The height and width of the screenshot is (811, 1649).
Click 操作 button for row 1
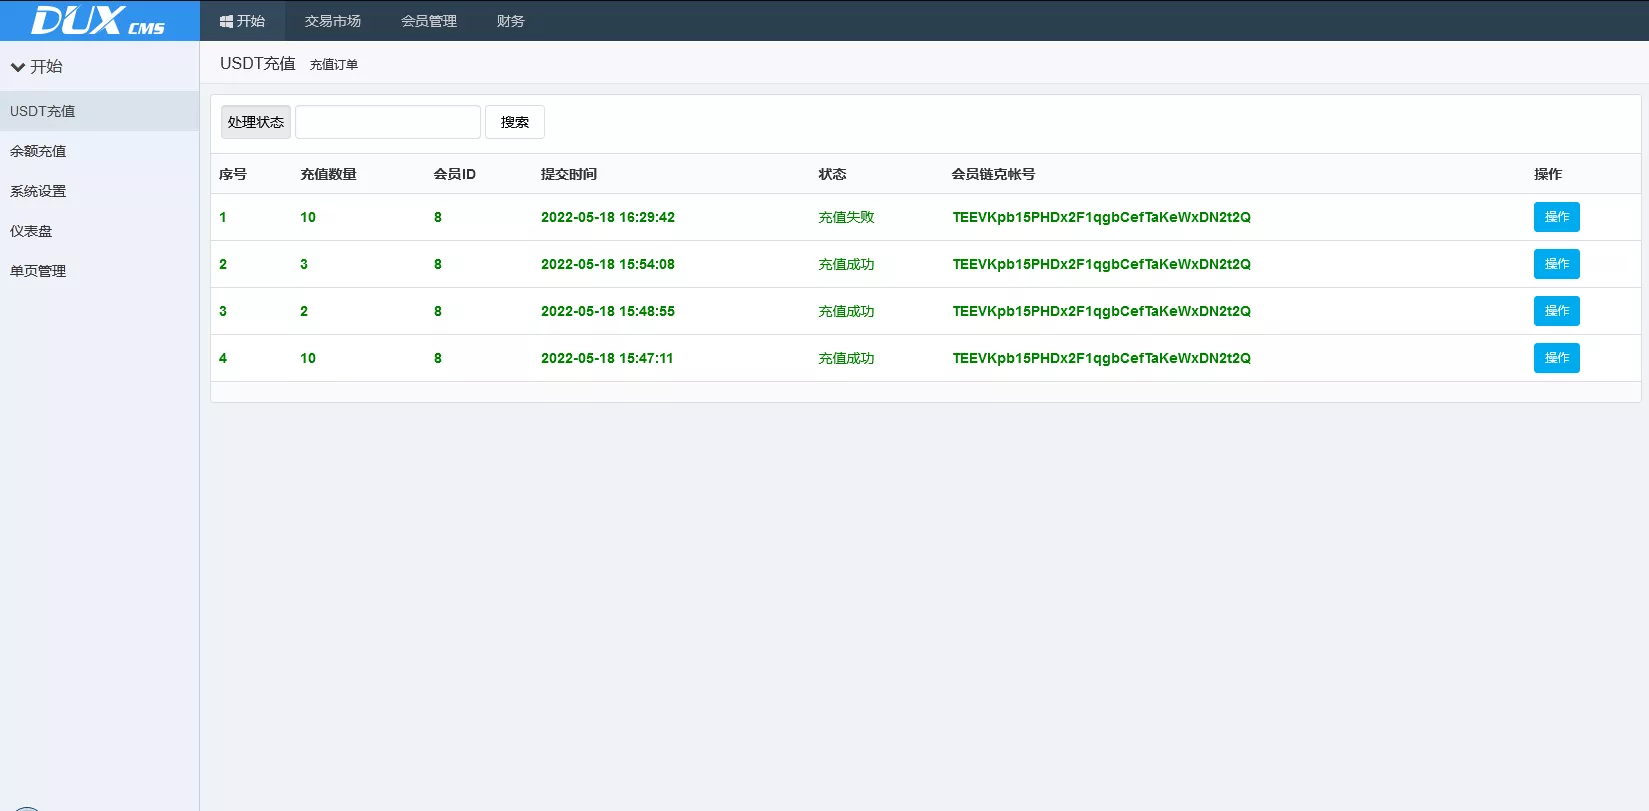click(x=1556, y=217)
